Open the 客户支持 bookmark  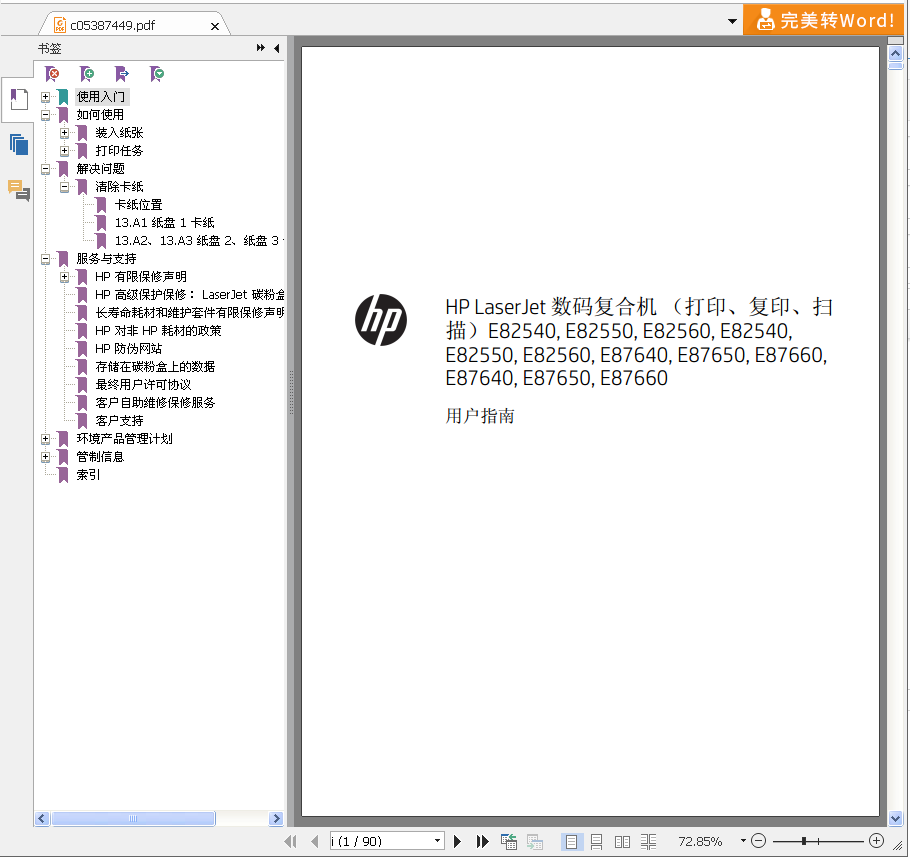(119, 421)
